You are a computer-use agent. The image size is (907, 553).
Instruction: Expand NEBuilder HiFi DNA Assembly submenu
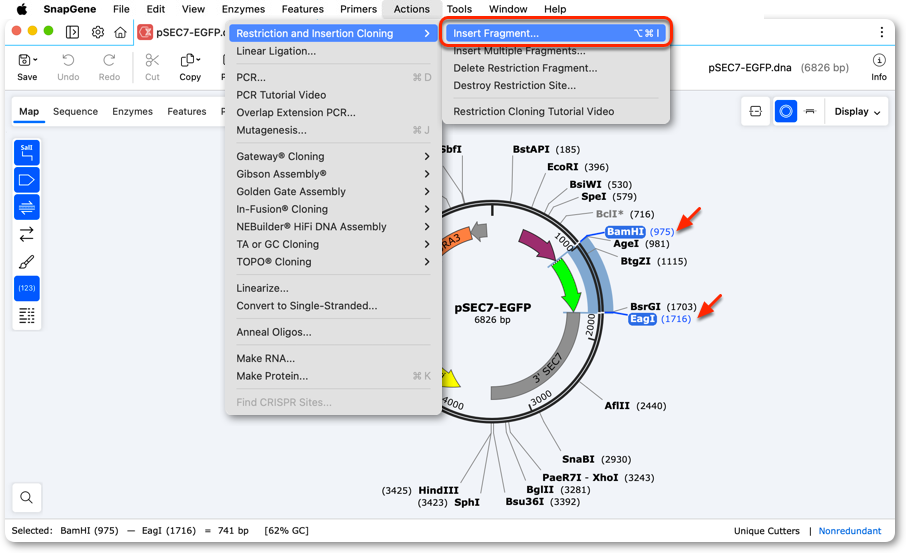333,227
